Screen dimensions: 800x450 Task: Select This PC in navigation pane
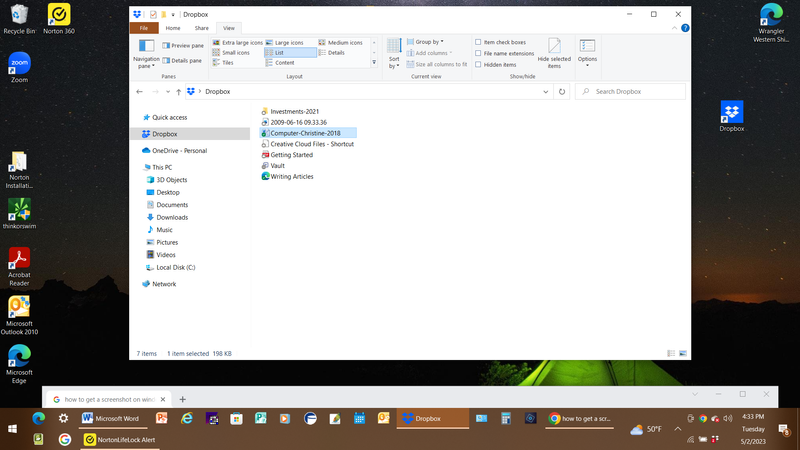157,167
